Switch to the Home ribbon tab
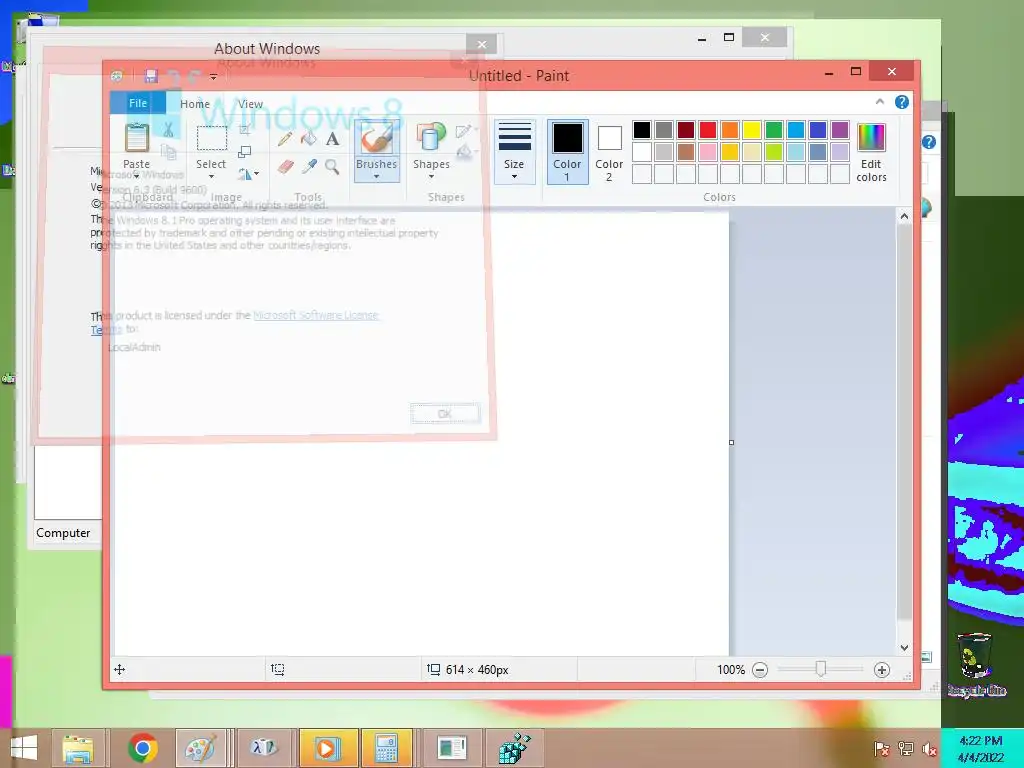Image resolution: width=1024 pixels, height=768 pixels. [x=195, y=104]
